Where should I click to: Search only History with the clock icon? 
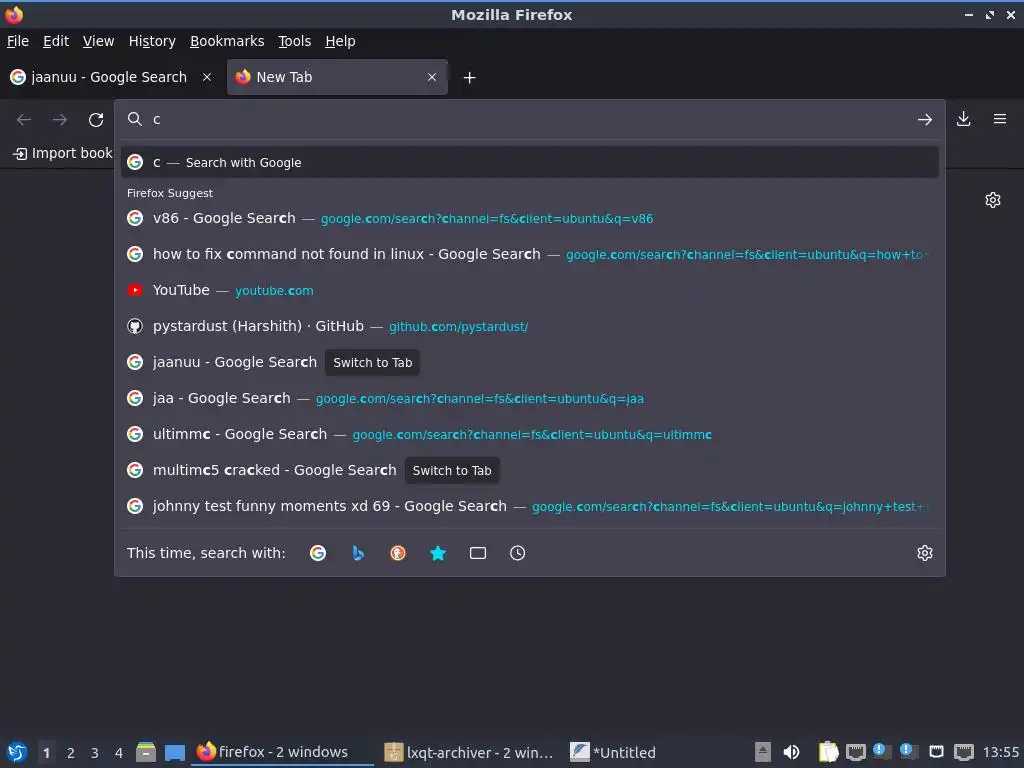point(517,553)
